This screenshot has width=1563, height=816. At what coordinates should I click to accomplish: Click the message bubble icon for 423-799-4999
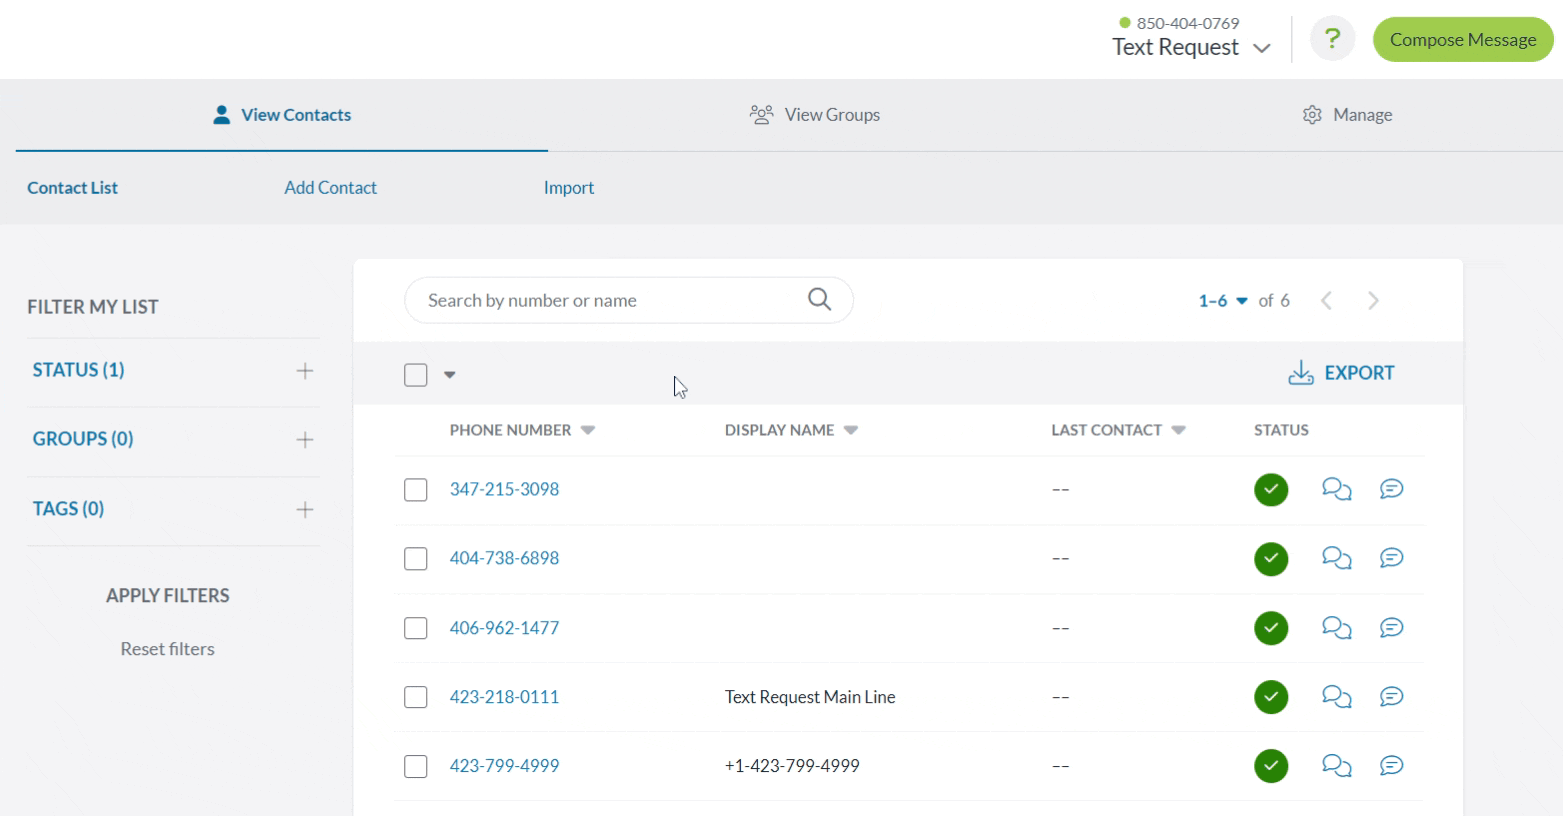click(x=1391, y=766)
